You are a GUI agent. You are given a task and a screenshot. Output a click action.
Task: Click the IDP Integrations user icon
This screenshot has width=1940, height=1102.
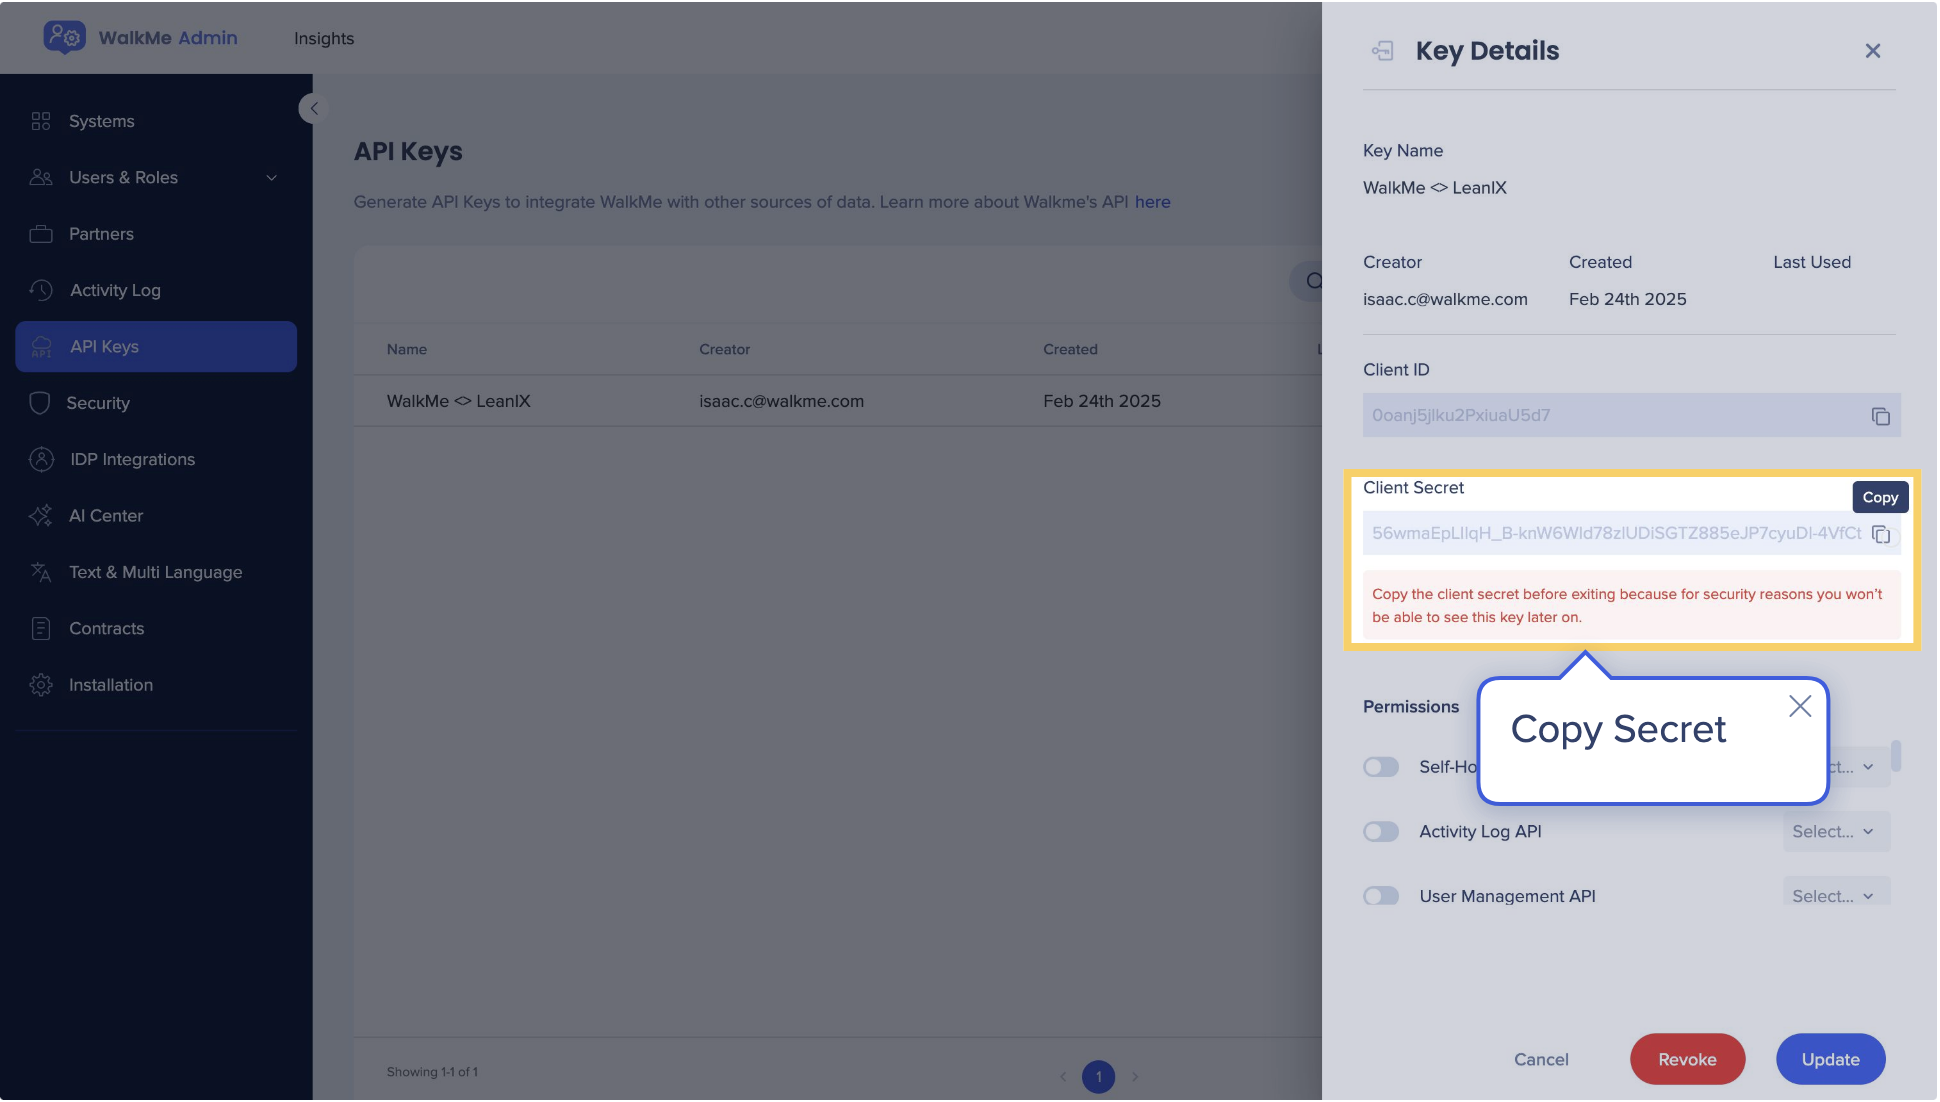tap(41, 459)
